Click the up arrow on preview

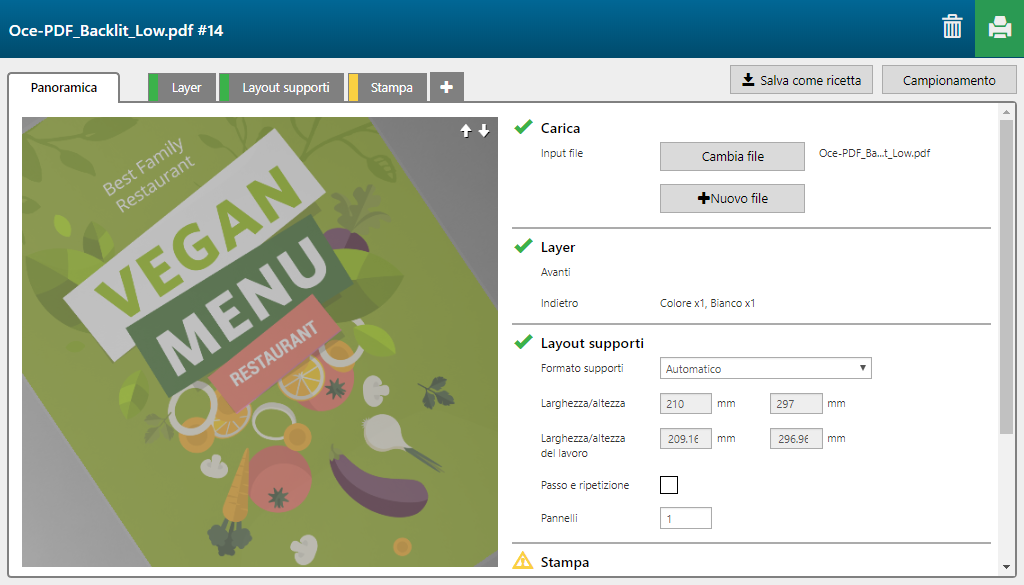(466, 131)
